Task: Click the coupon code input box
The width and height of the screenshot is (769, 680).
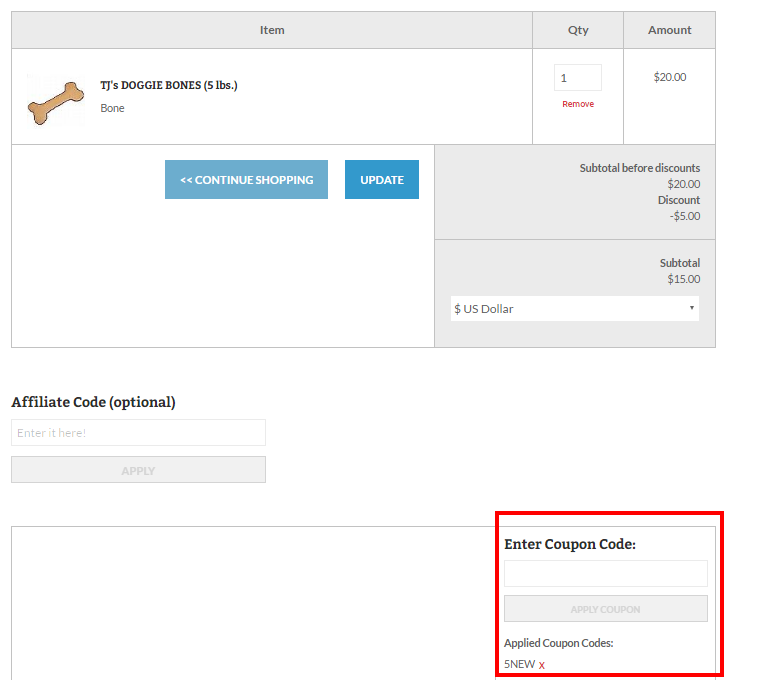Action: [x=606, y=573]
